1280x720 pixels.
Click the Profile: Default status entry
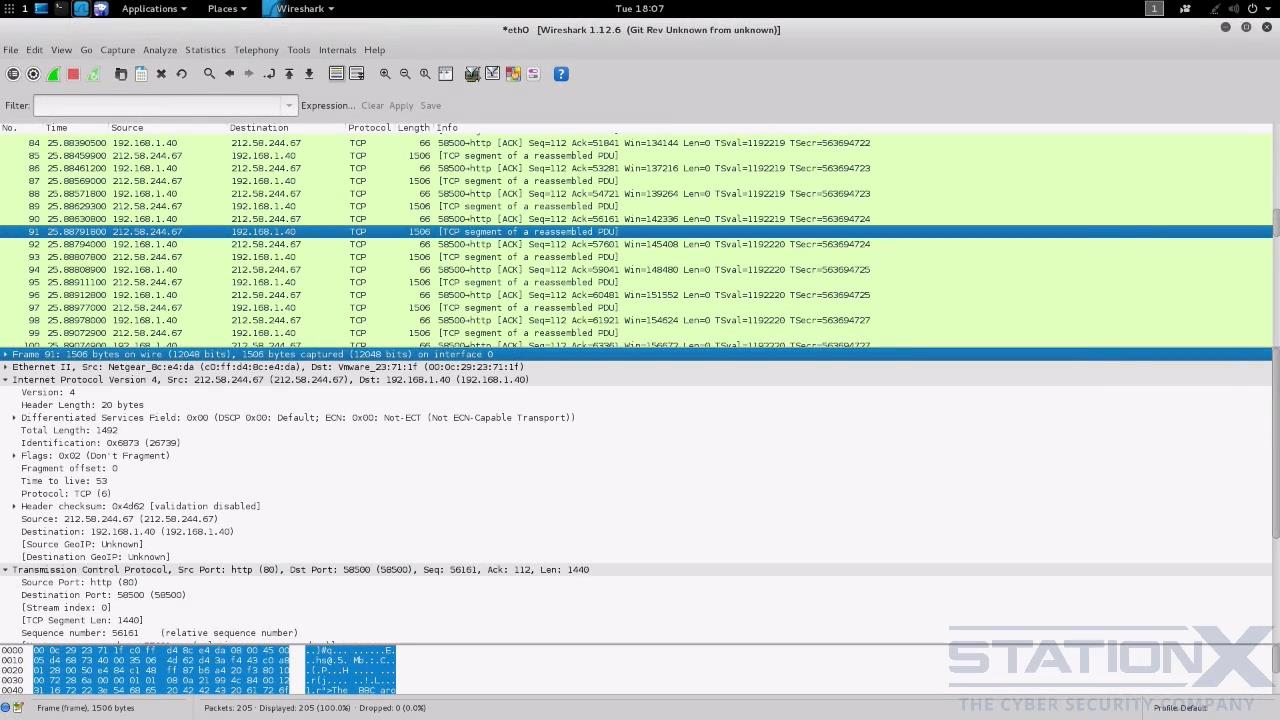click(x=1180, y=708)
